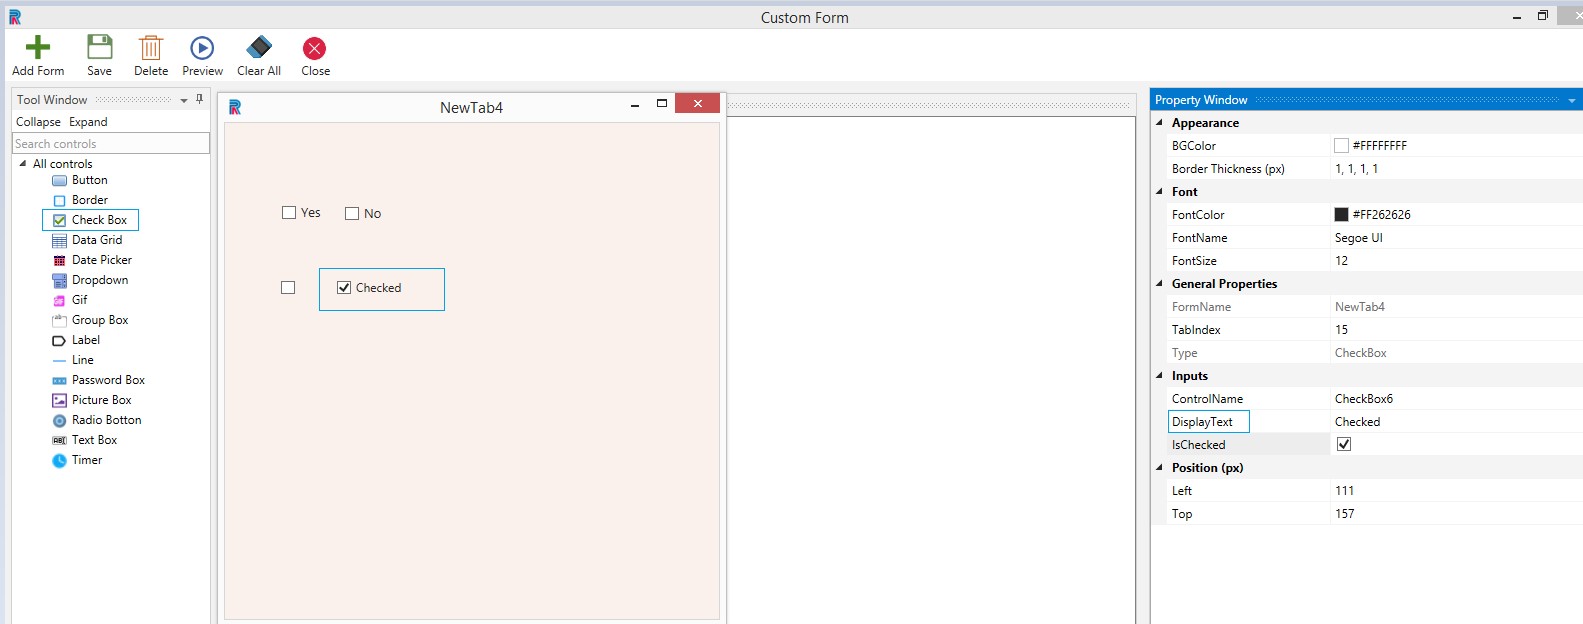Click the Add Form plus icon

(x=38, y=48)
